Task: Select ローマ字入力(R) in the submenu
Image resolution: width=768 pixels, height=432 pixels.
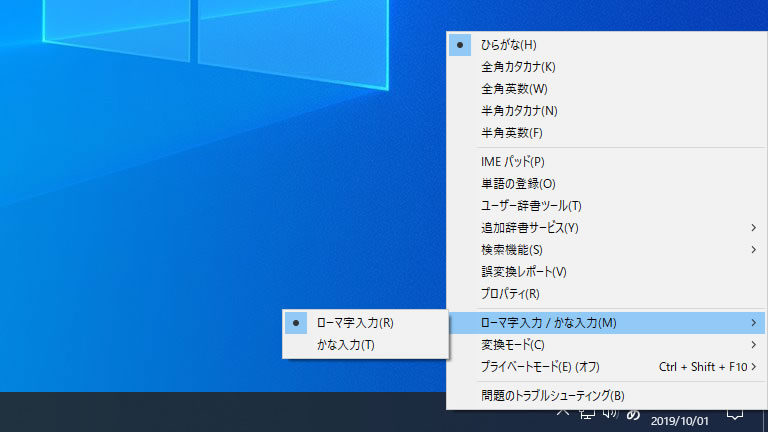Action: point(354,323)
